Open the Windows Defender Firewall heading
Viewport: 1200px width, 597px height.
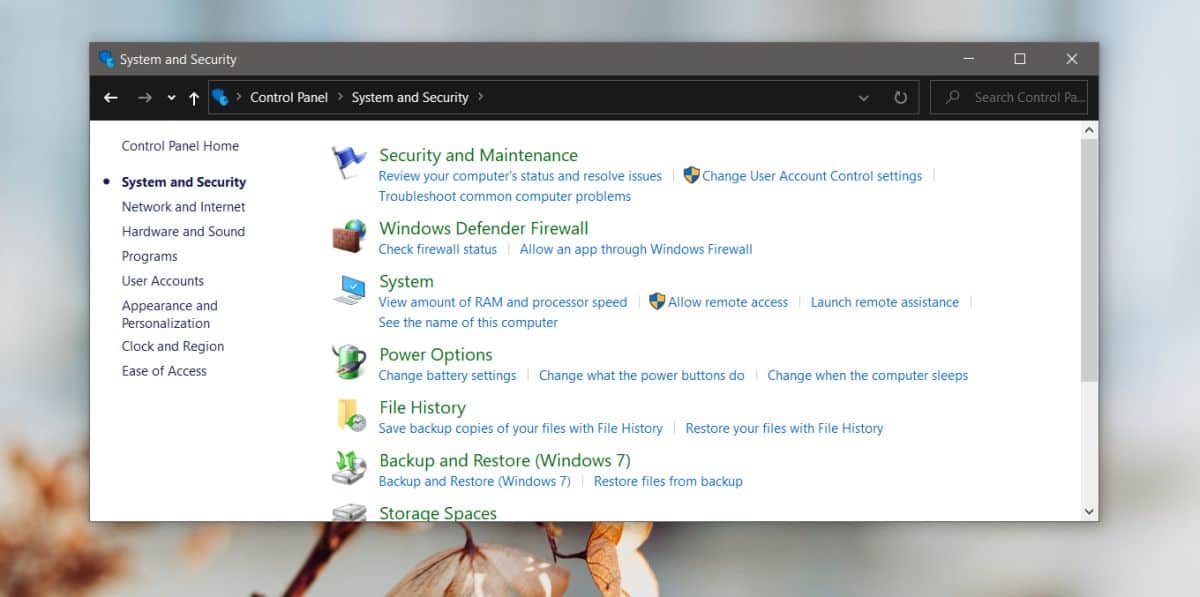(x=483, y=228)
